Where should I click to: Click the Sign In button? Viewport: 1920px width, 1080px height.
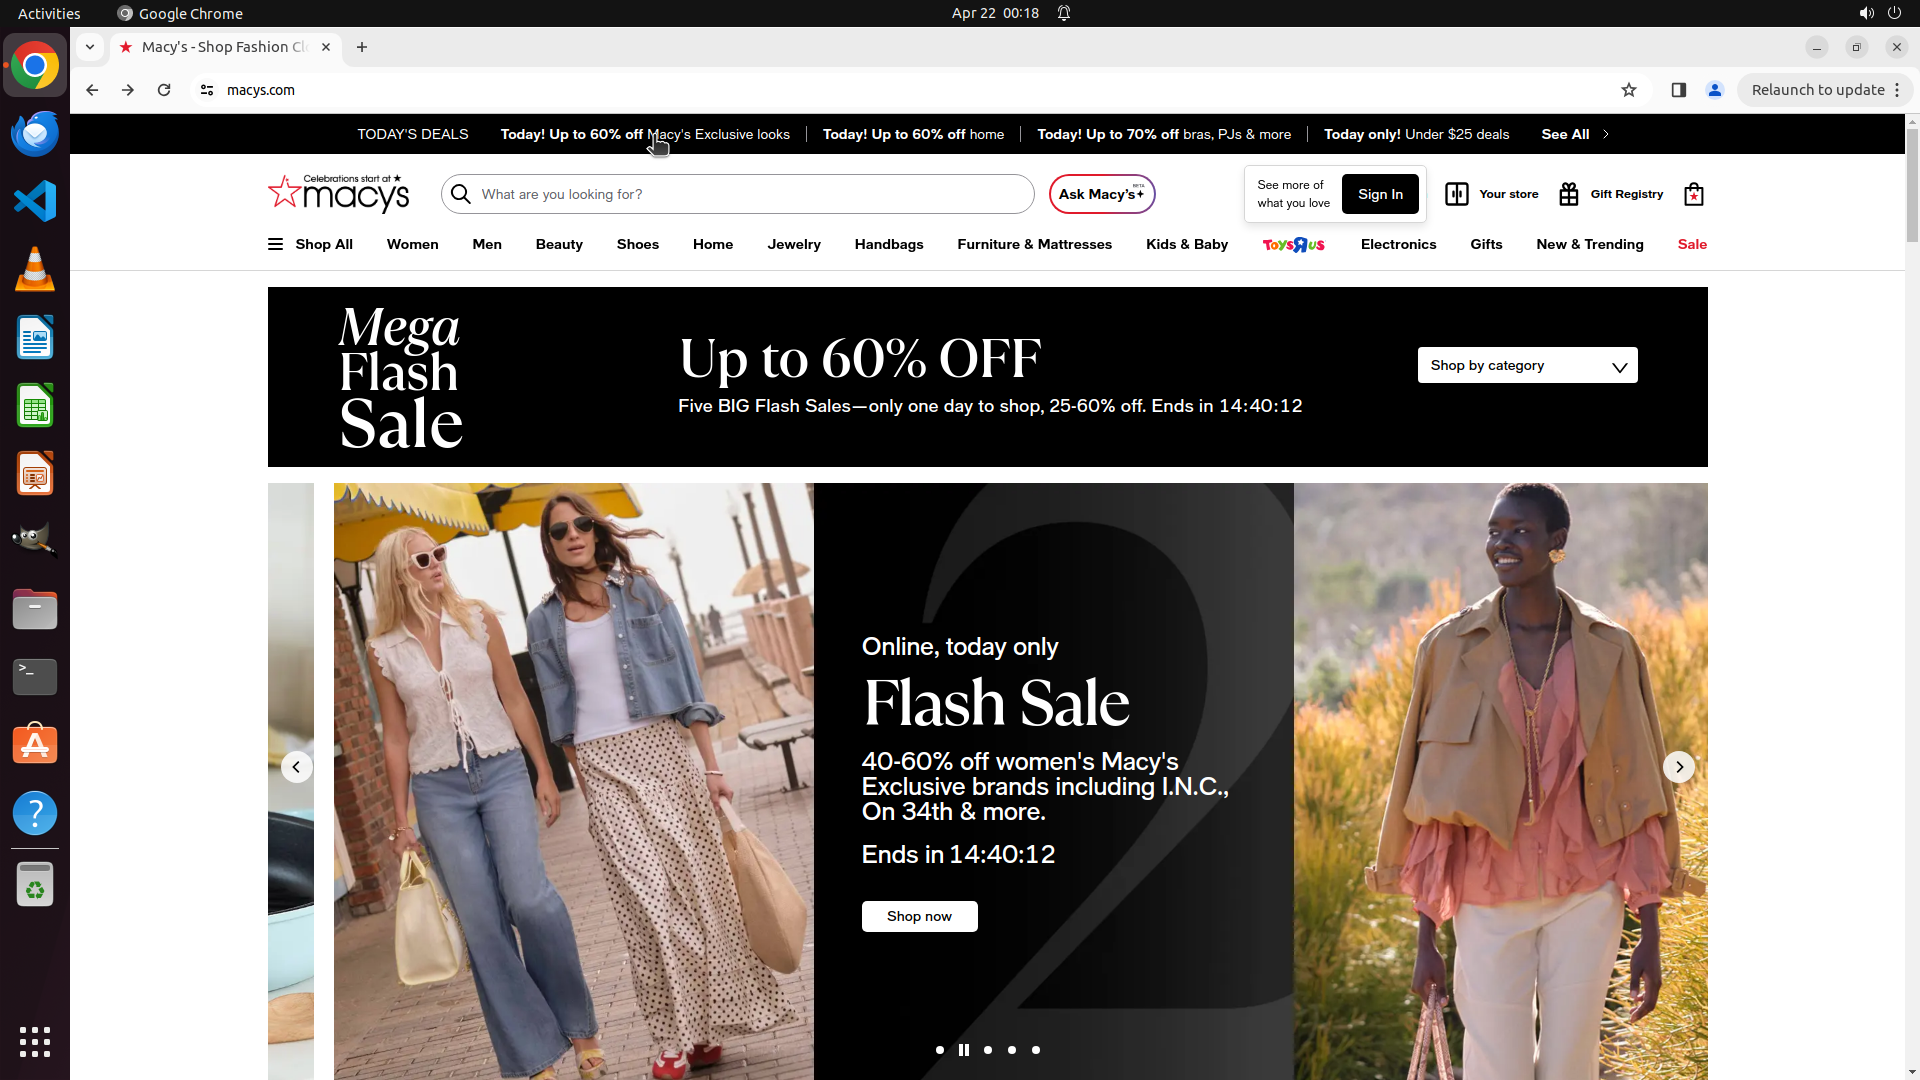[1380, 194]
